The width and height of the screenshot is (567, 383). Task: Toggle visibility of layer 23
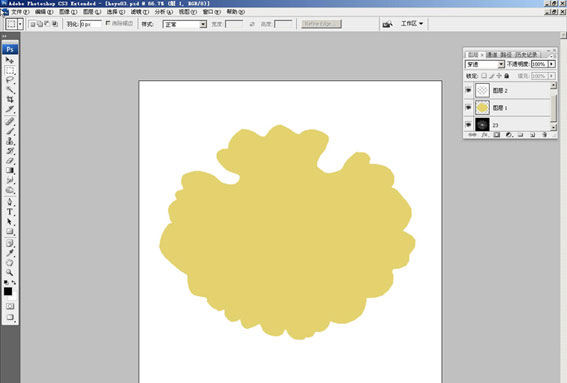(468, 125)
